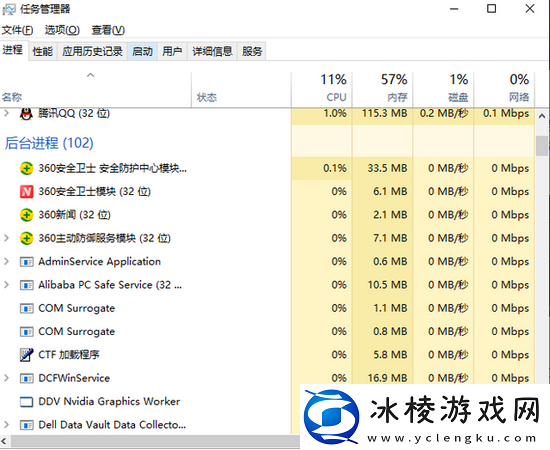The width and height of the screenshot is (550, 450).
Task: Click the CTF 加载程序 pen icon
Action: tap(26, 355)
